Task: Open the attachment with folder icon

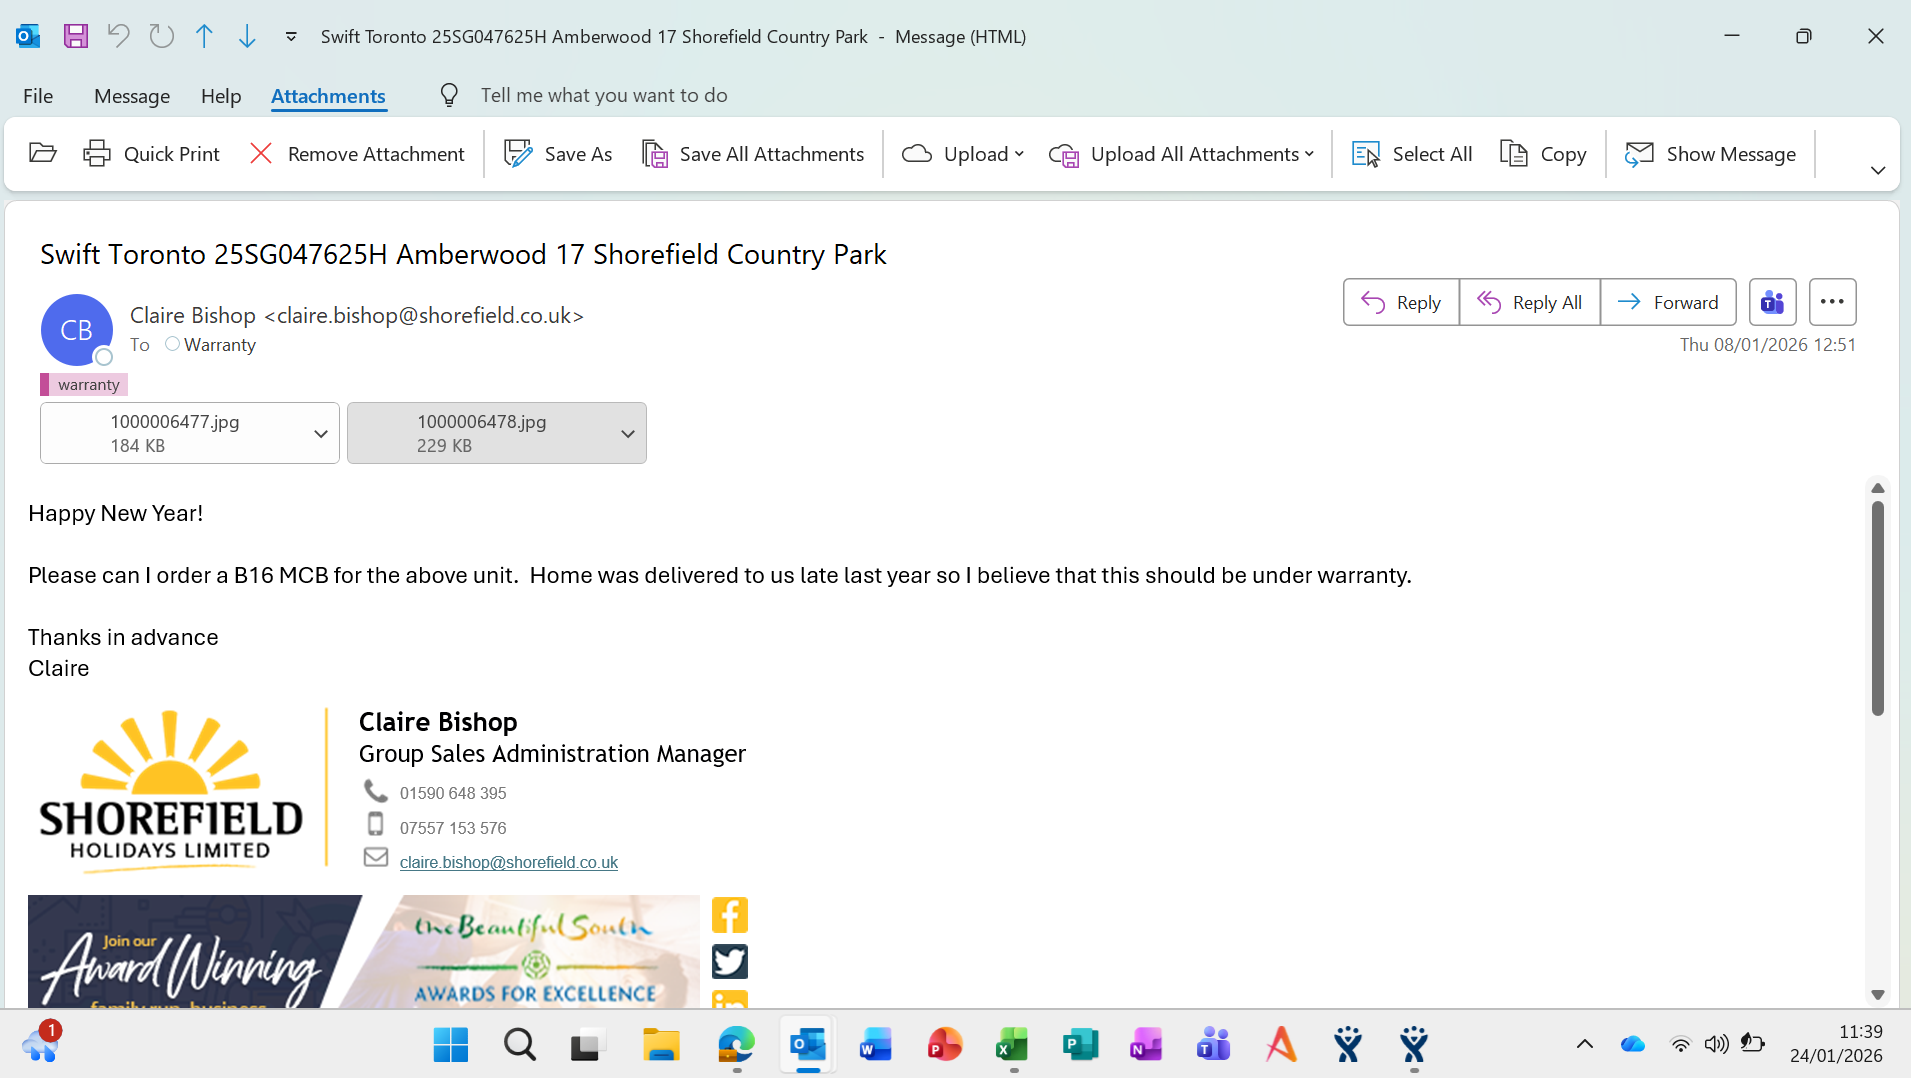Action: (x=43, y=154)
